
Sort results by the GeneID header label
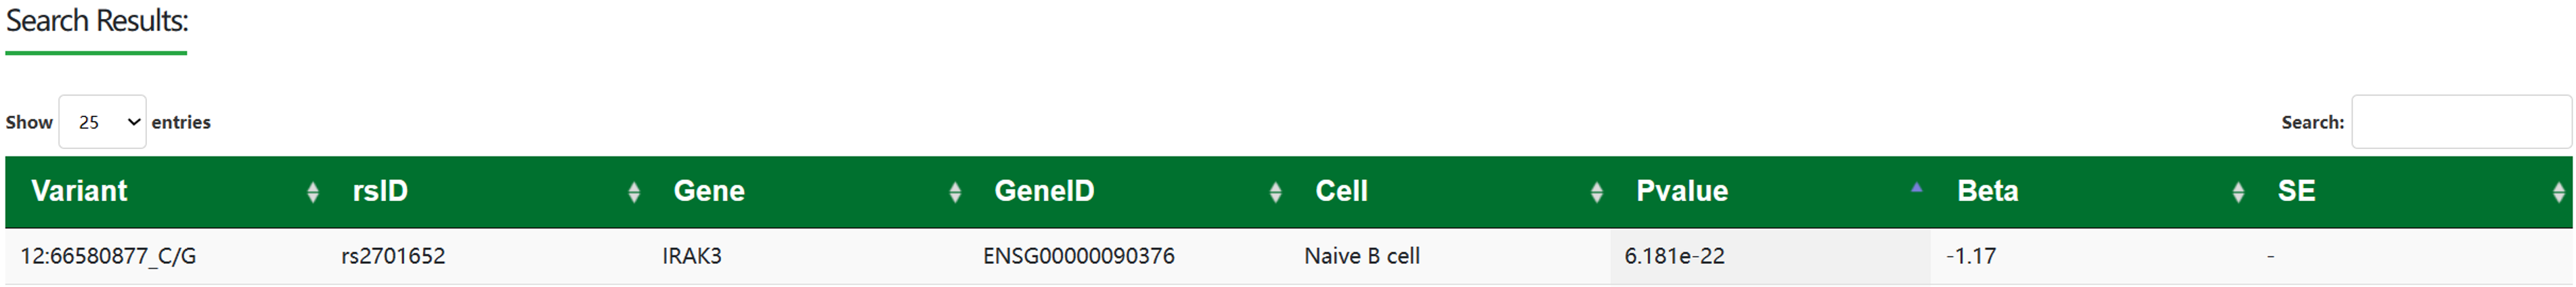pos(1044,191)
